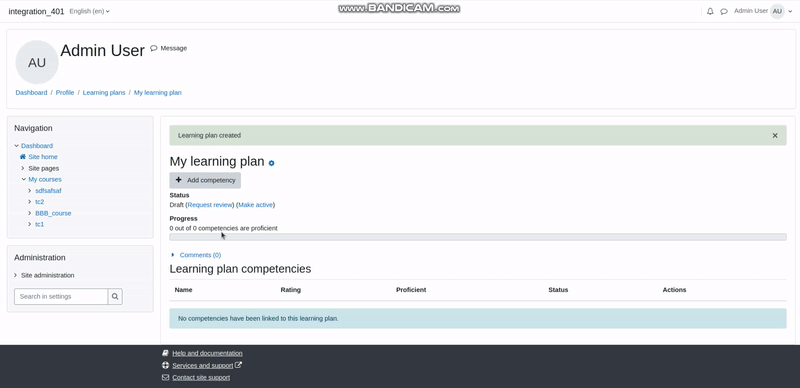
Task: Expand the BBB_course arrow
Action: [30, 213]
